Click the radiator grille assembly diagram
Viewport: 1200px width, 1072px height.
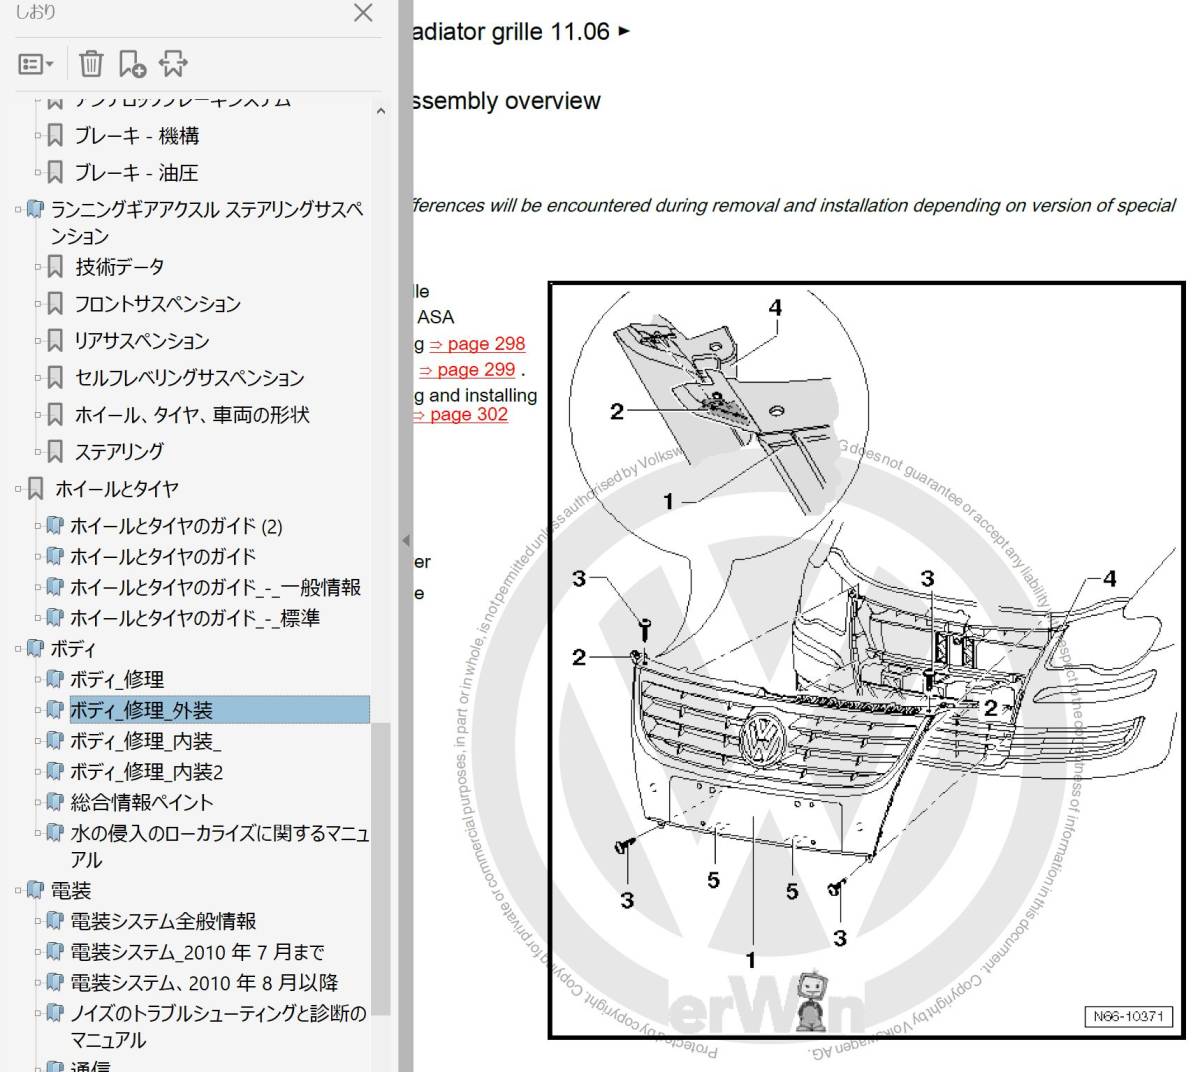866,660
